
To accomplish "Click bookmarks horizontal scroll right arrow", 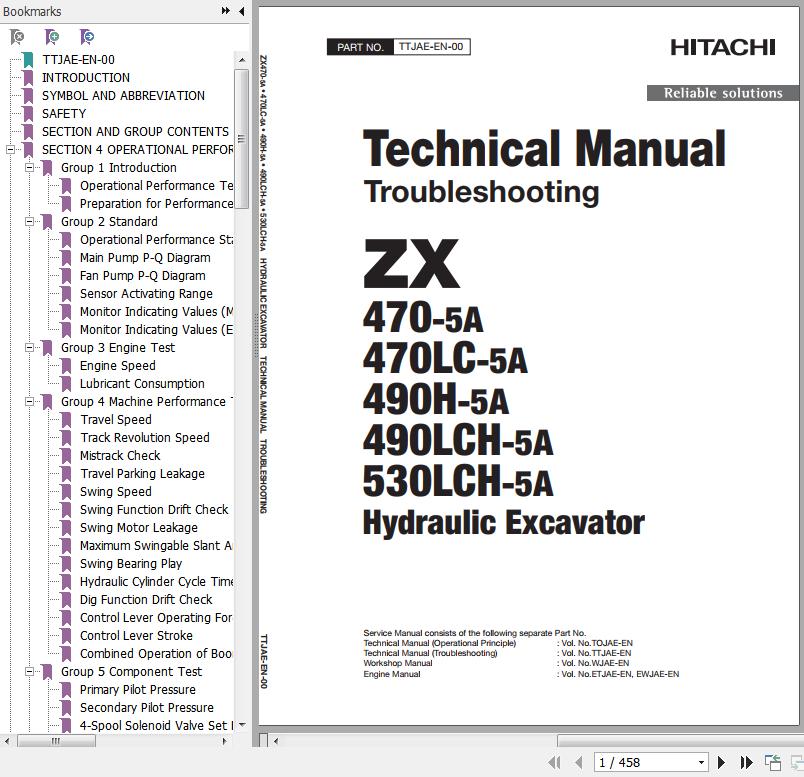I will (225, 741).
